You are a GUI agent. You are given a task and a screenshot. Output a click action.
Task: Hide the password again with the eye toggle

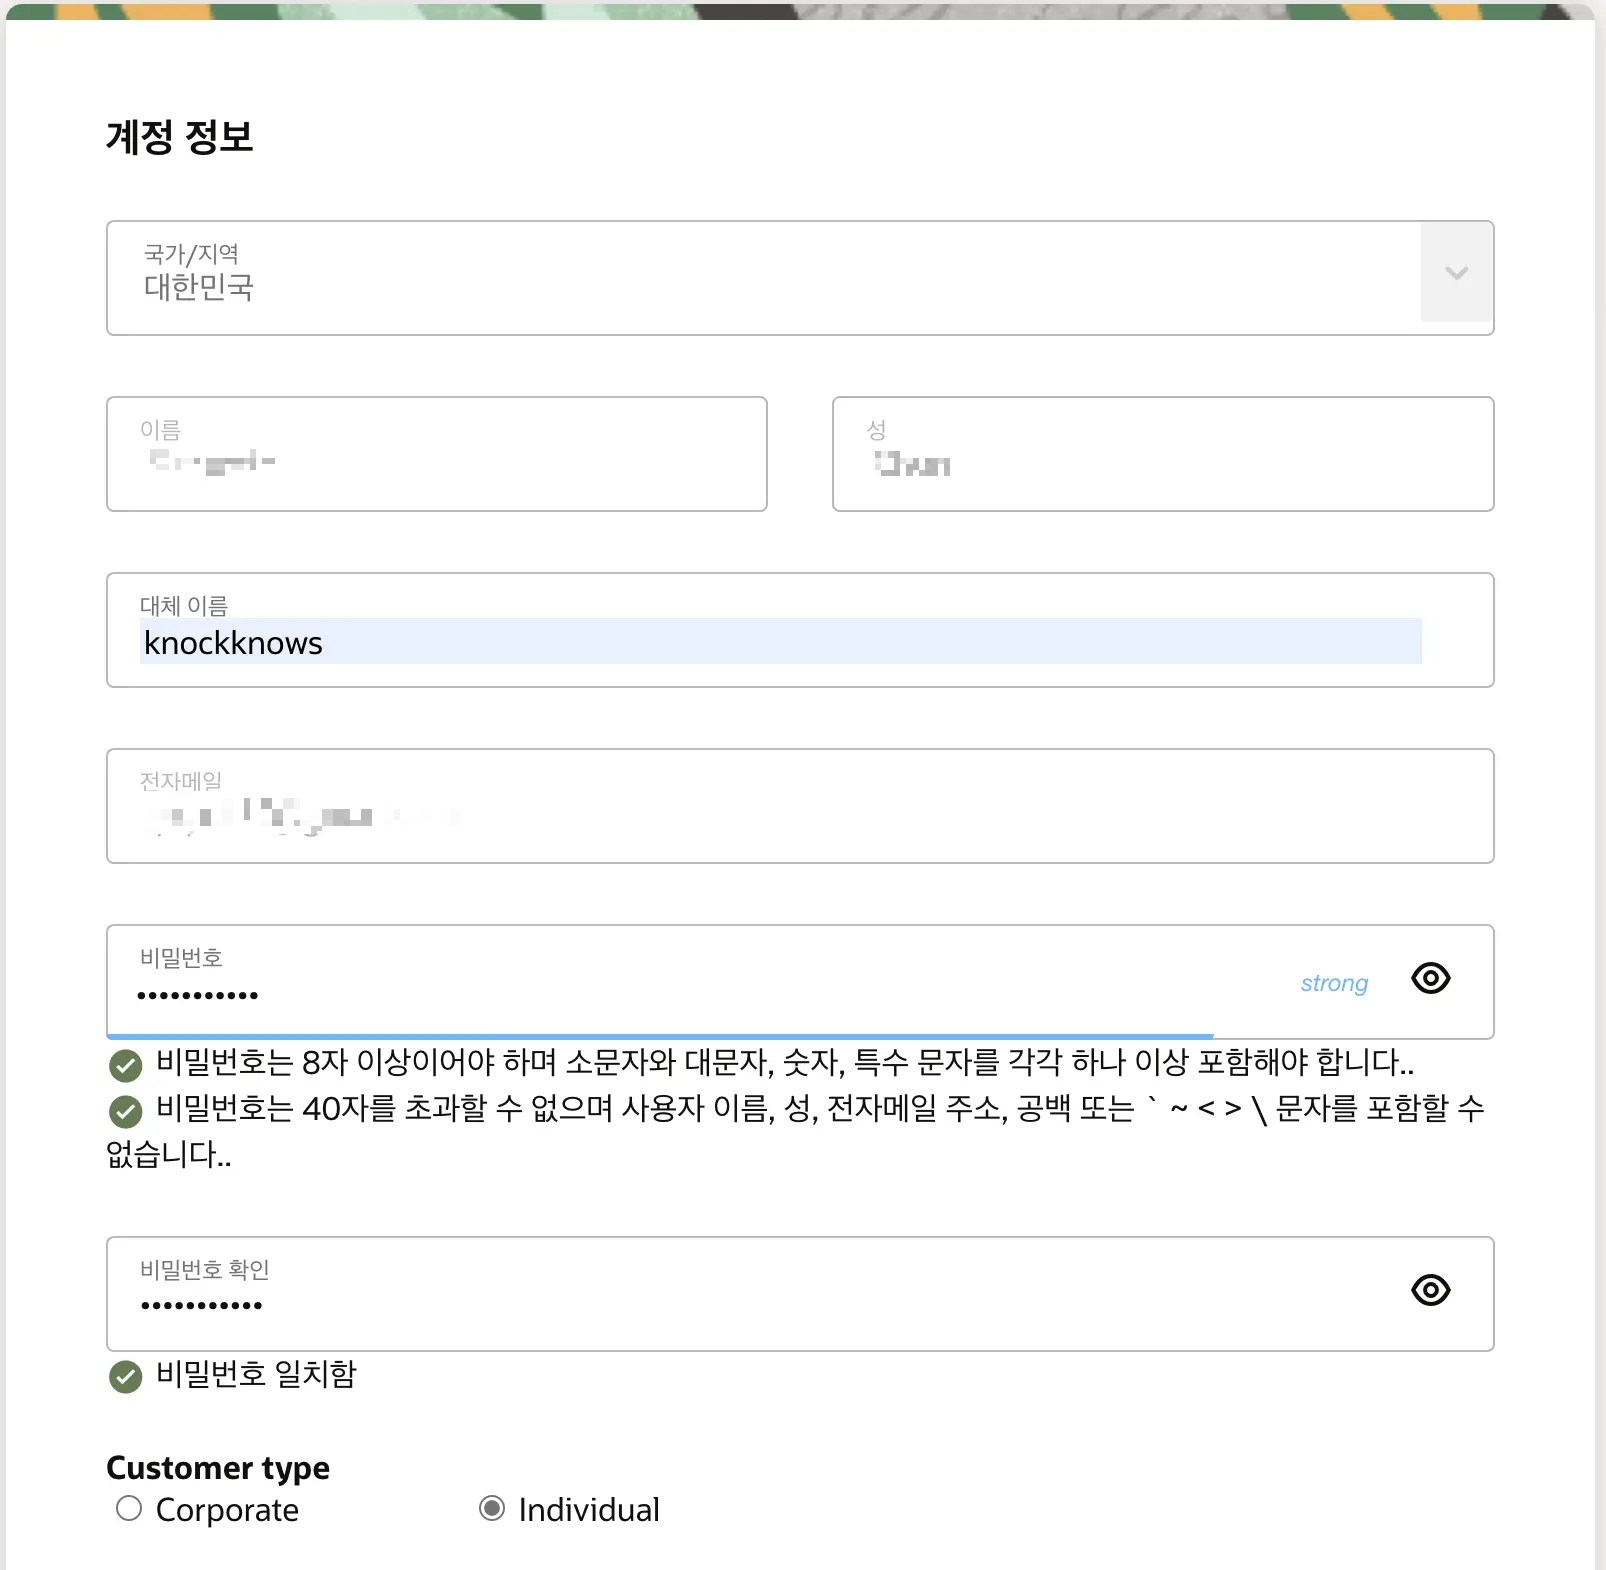click(1430, 980)
